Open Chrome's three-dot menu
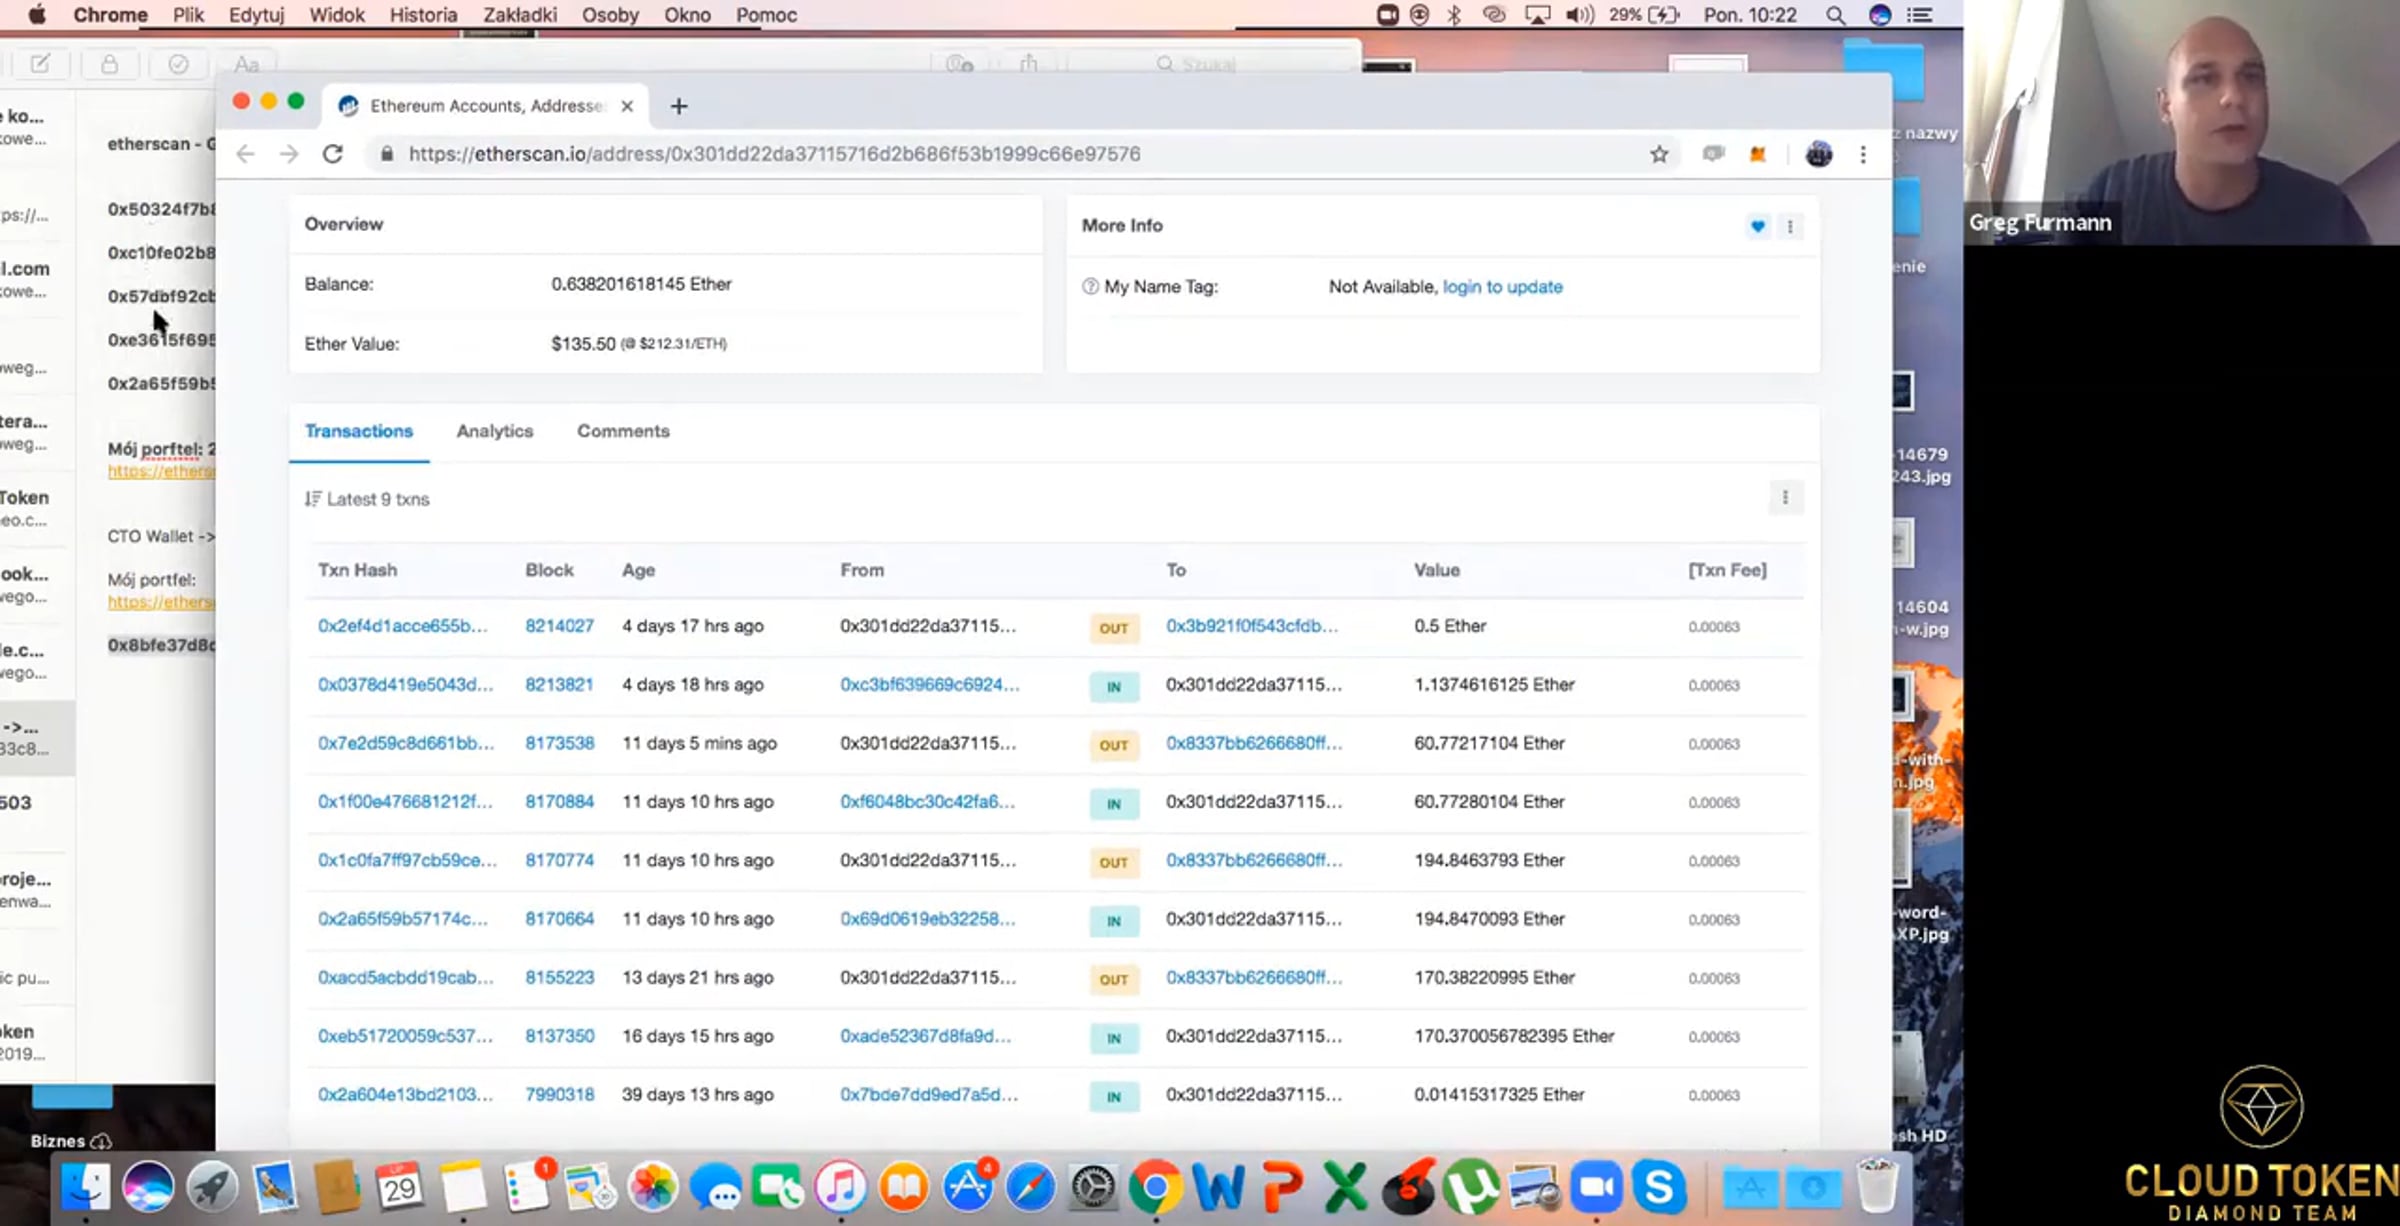2400x1226 pixels. pos(1863,154)
